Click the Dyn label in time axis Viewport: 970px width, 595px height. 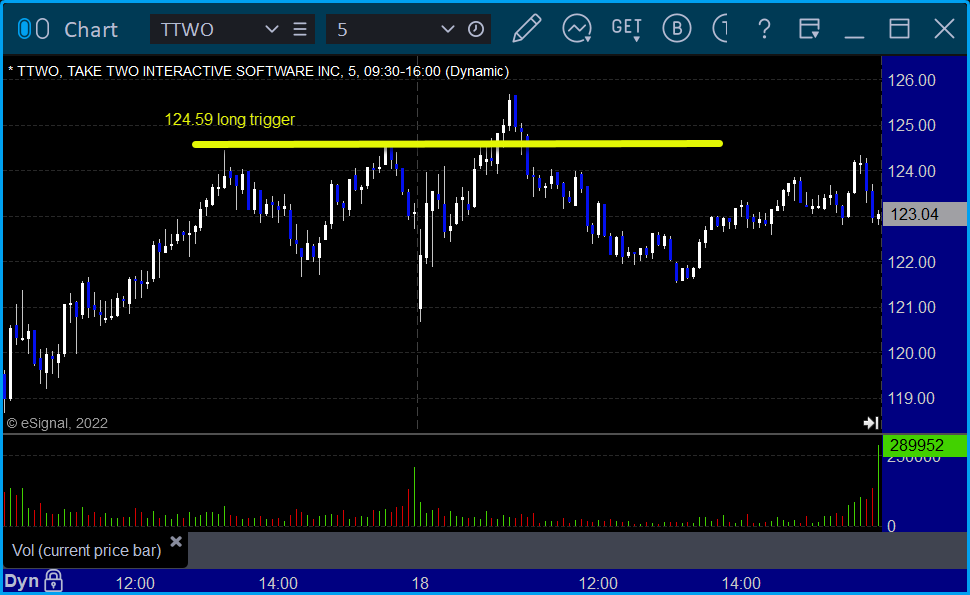pos(22,581)
